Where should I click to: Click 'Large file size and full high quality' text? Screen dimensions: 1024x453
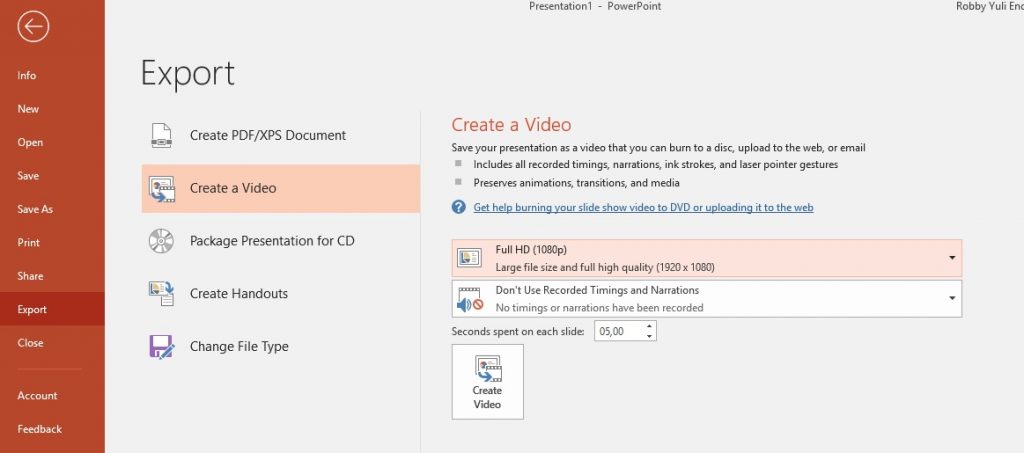(605, 267)
